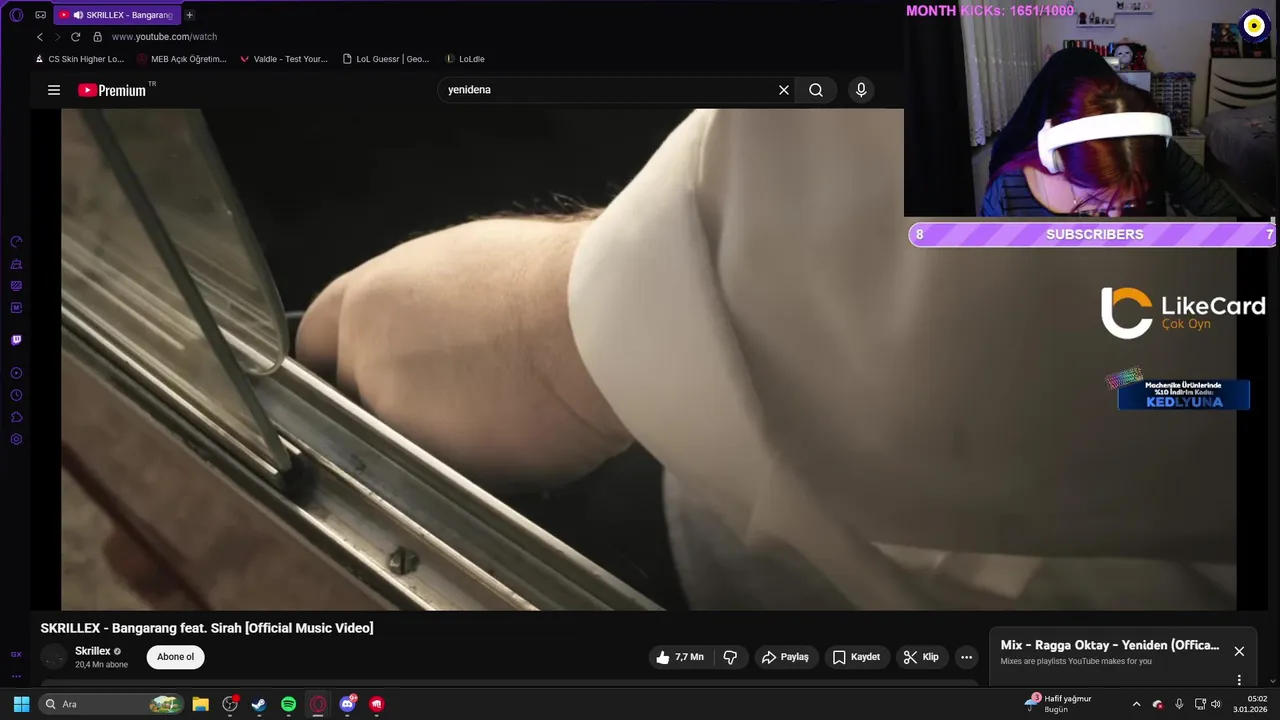Open the Hafif yağmur weather widget
Viewport: 1280px width, 720px height.
pyautogui.click(x=1060, y=704)
